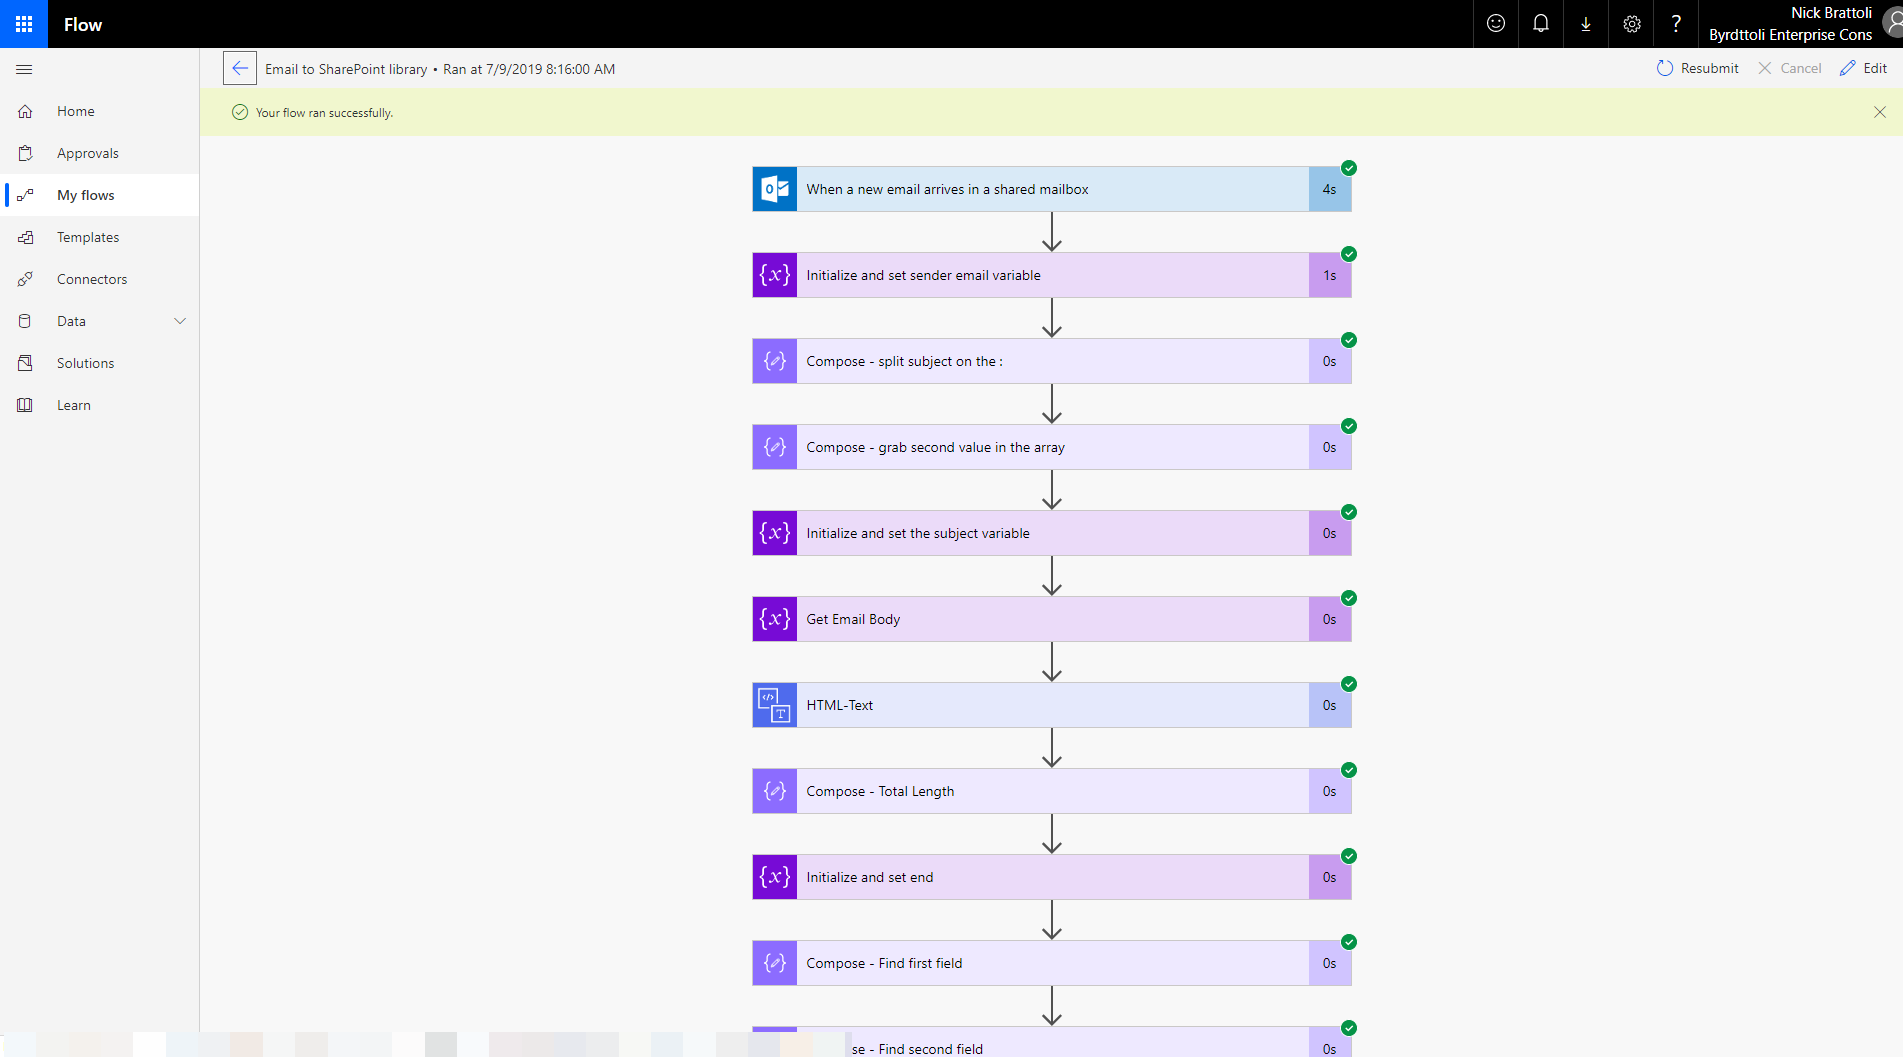Click variable icon on subject variable step

coord(775,533)
